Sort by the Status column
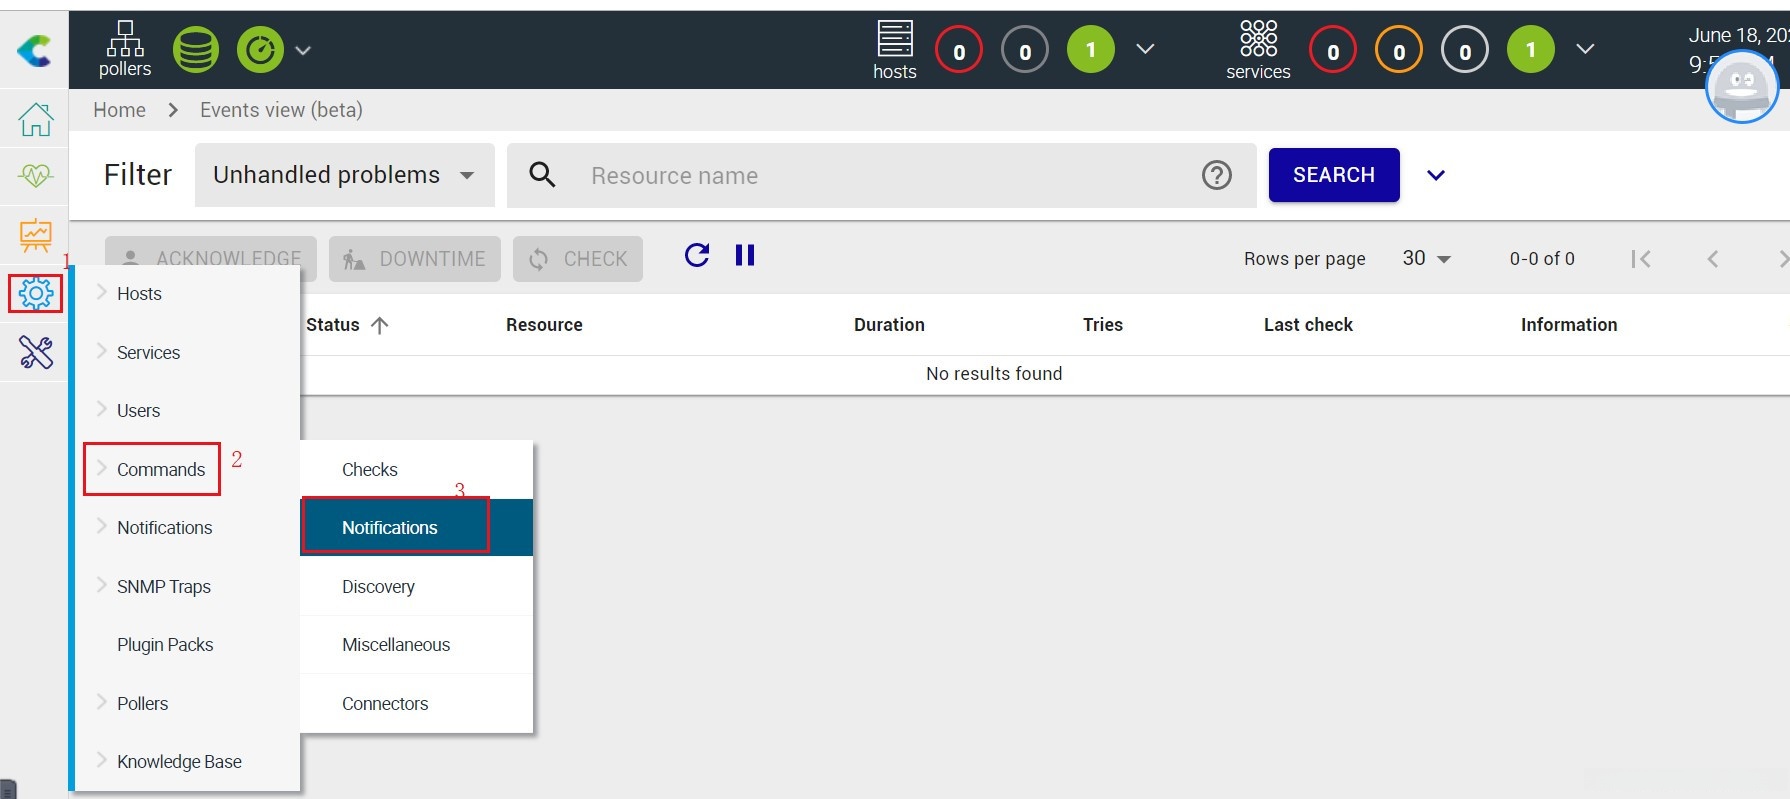This screenshot has width=1790, height=799. tap(347, 325)
